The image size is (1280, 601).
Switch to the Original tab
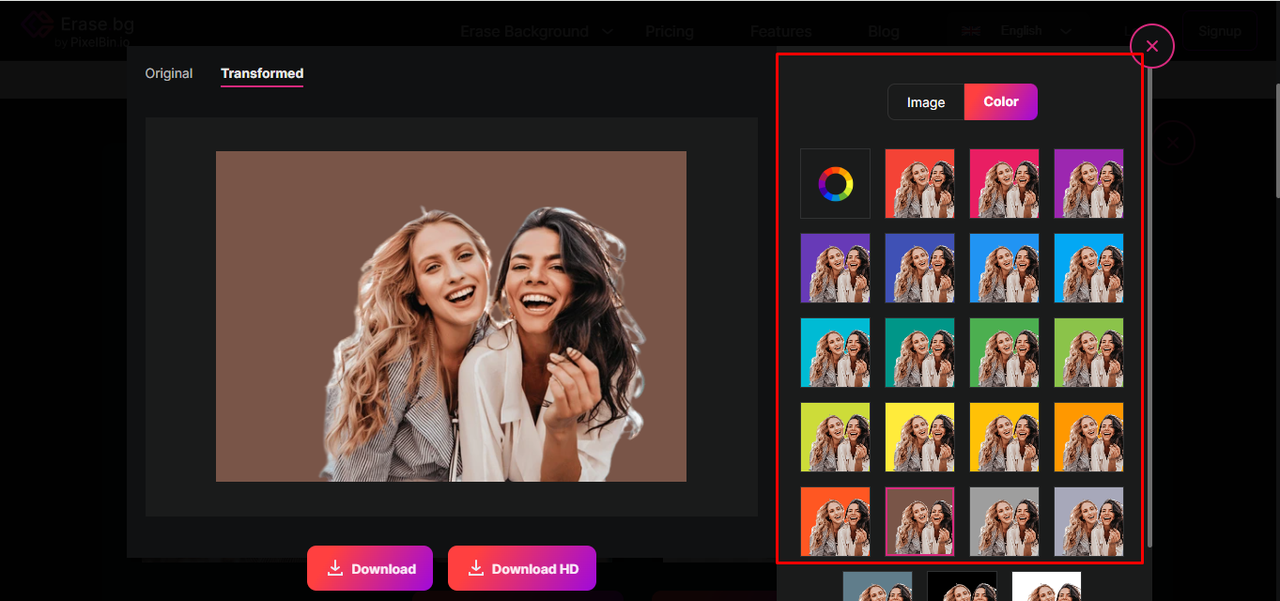pyautogui.click(x=169, y=73)
